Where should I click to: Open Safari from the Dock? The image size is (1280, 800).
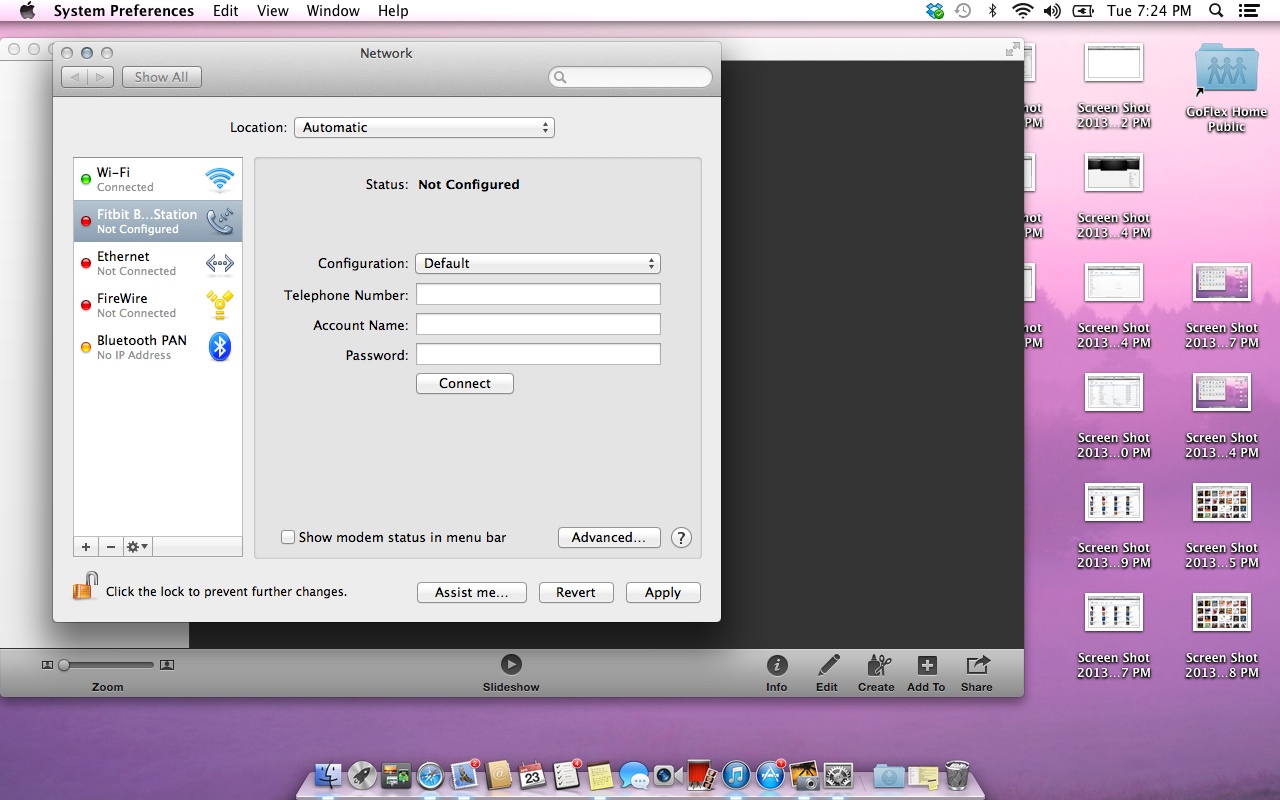[x=429, y=775]
